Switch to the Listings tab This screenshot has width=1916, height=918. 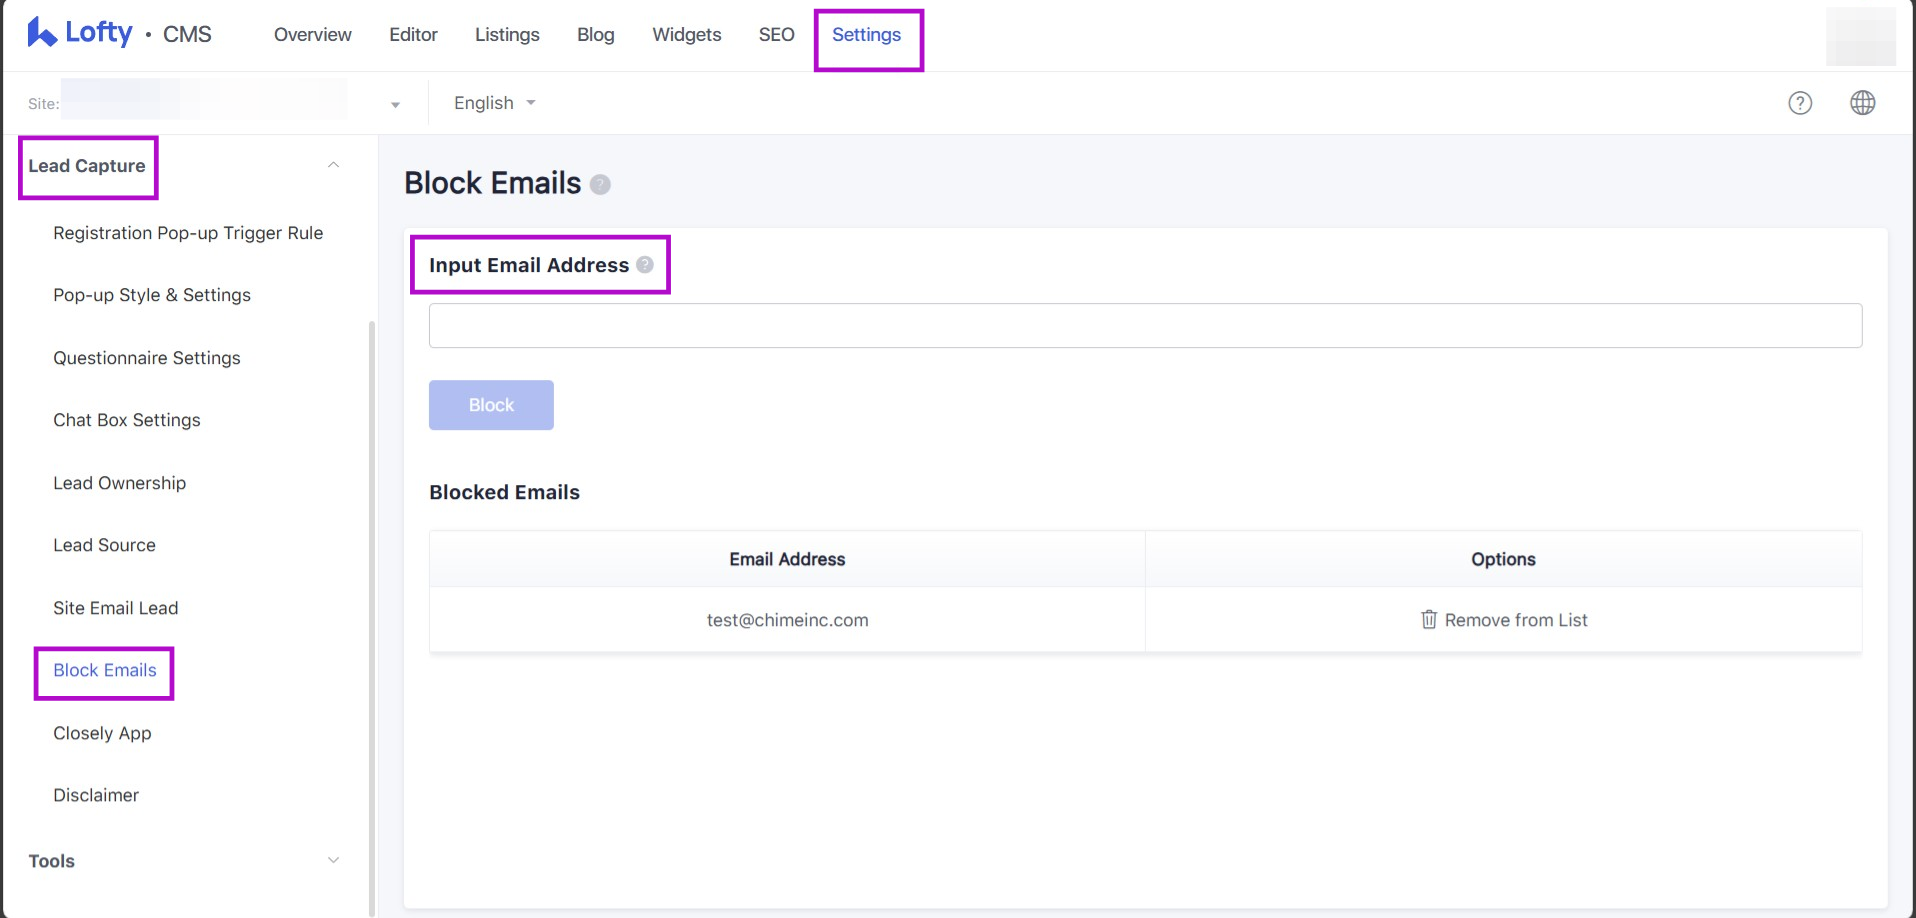pos(507,35)
